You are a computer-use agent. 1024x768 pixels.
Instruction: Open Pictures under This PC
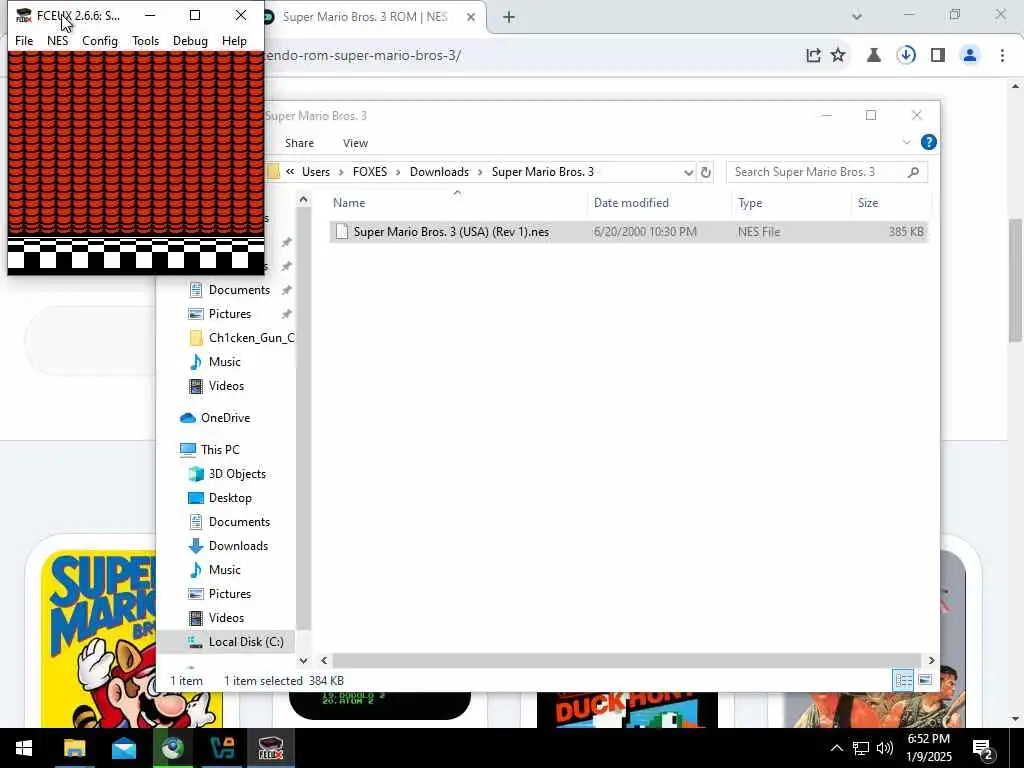(229, 594)
